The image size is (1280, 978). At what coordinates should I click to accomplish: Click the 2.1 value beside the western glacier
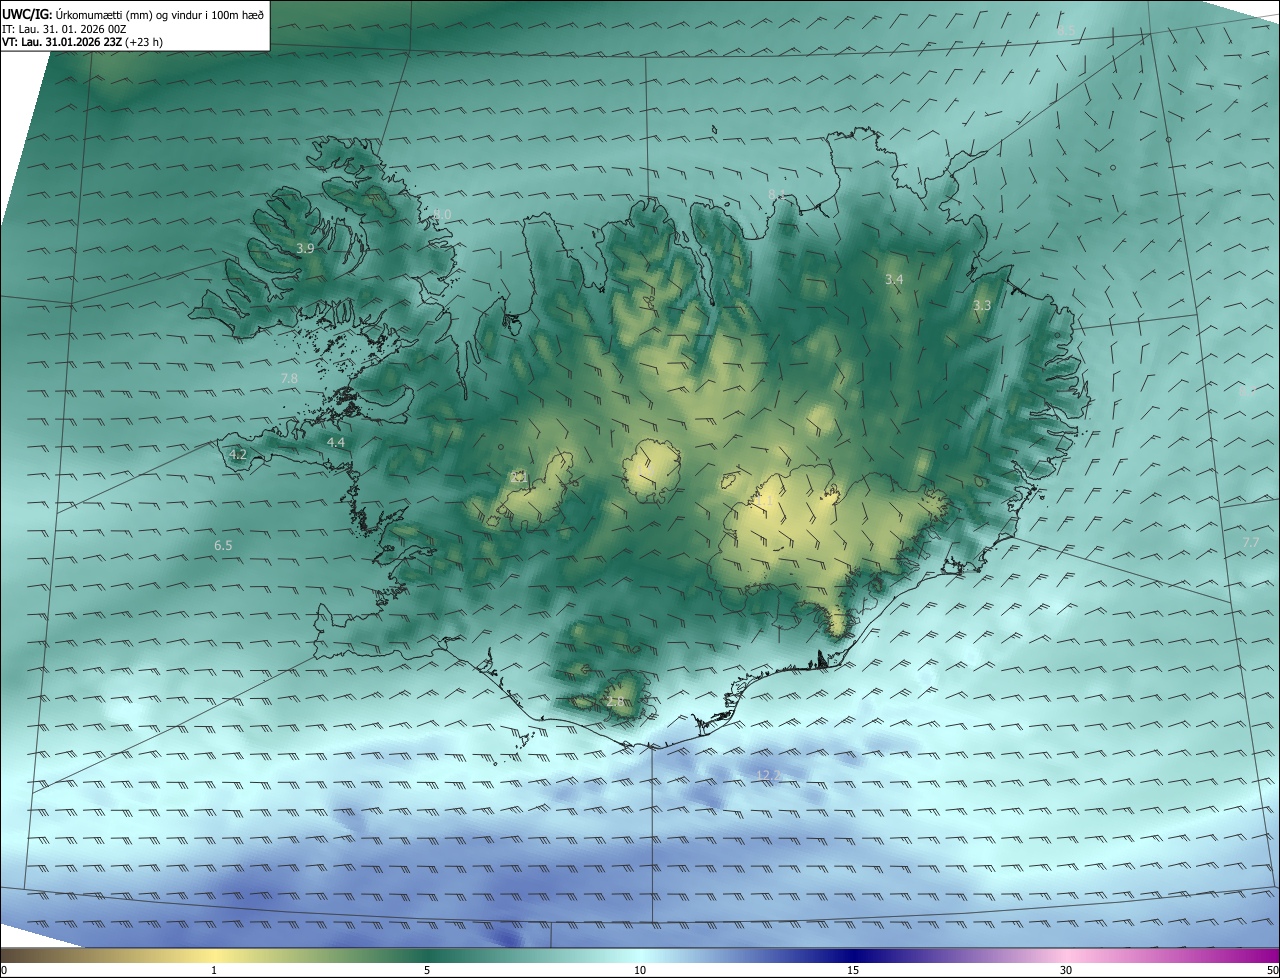tap(519, 478)
